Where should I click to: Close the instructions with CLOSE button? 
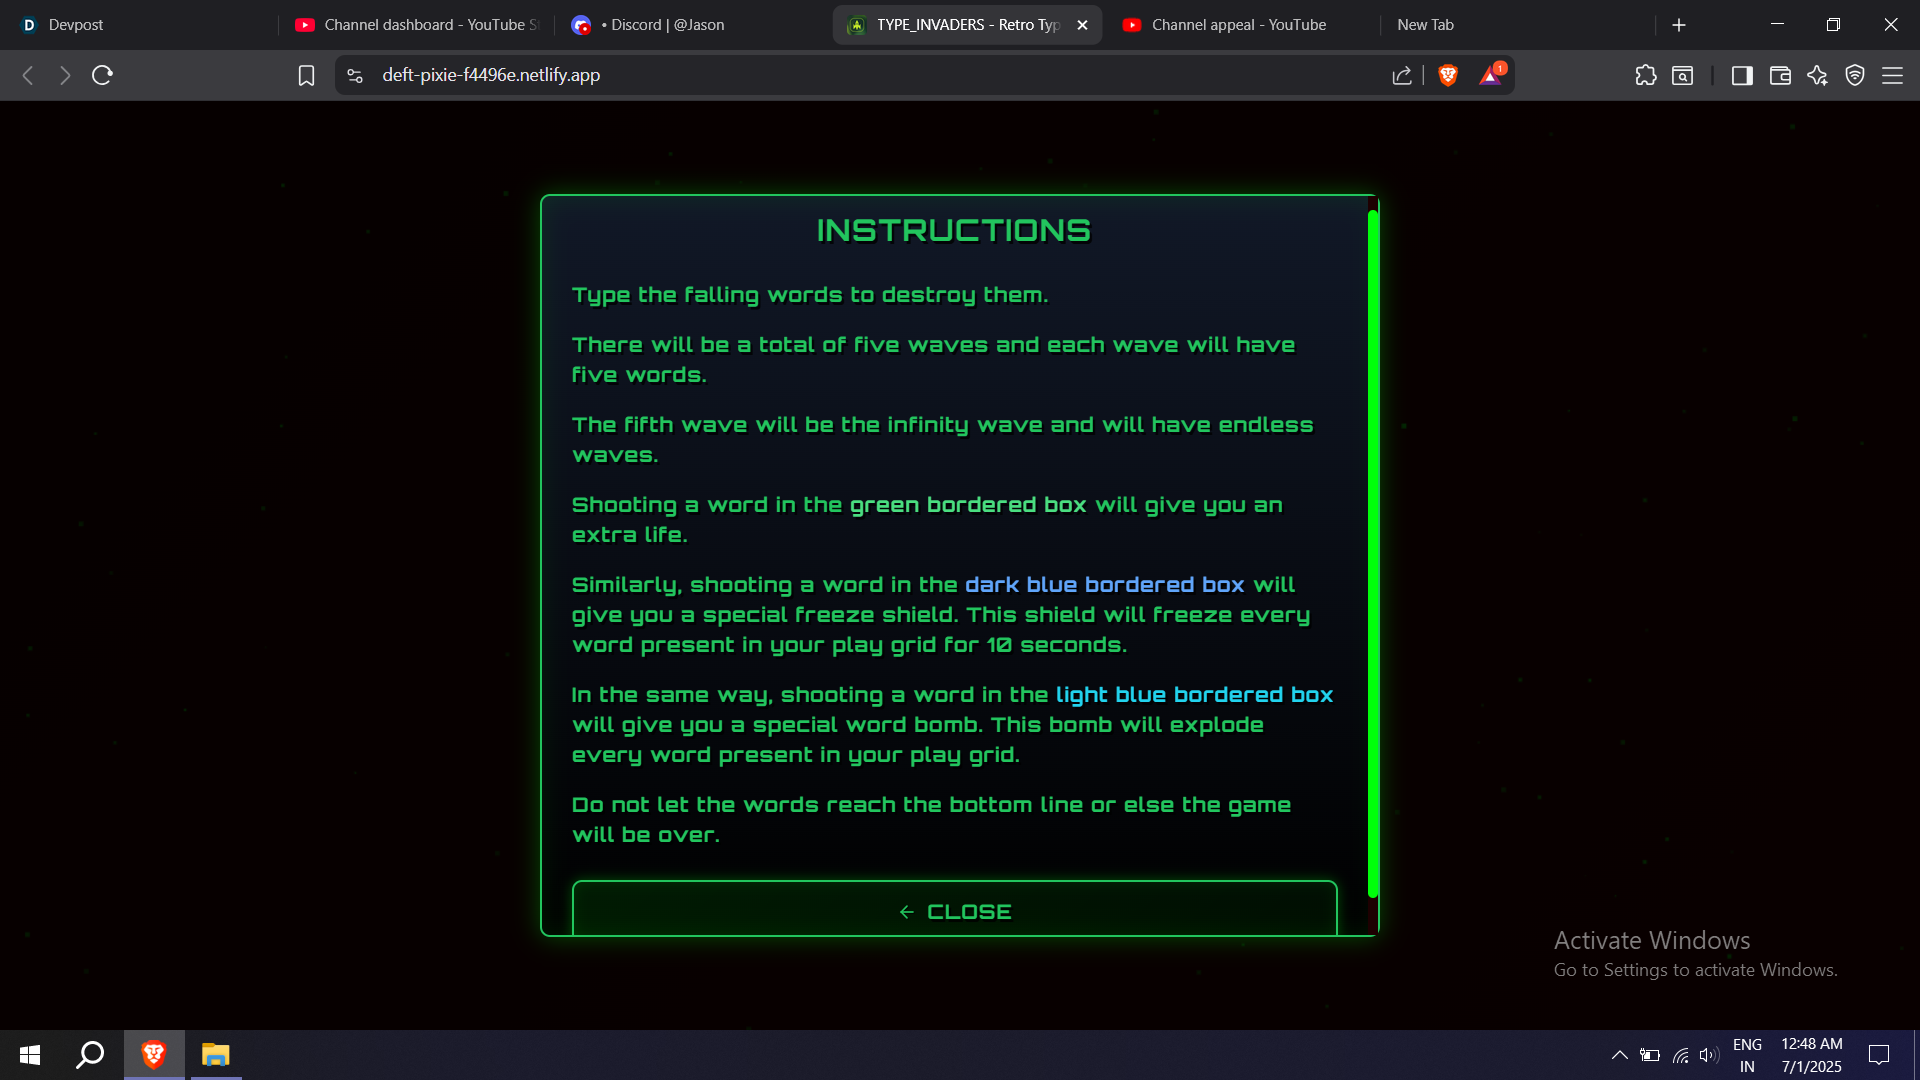954,911
